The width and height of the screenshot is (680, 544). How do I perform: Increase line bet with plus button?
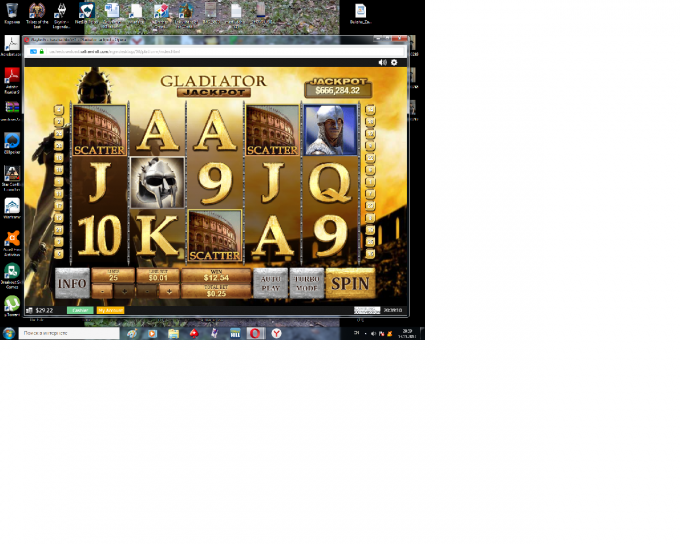pos(169,292)
